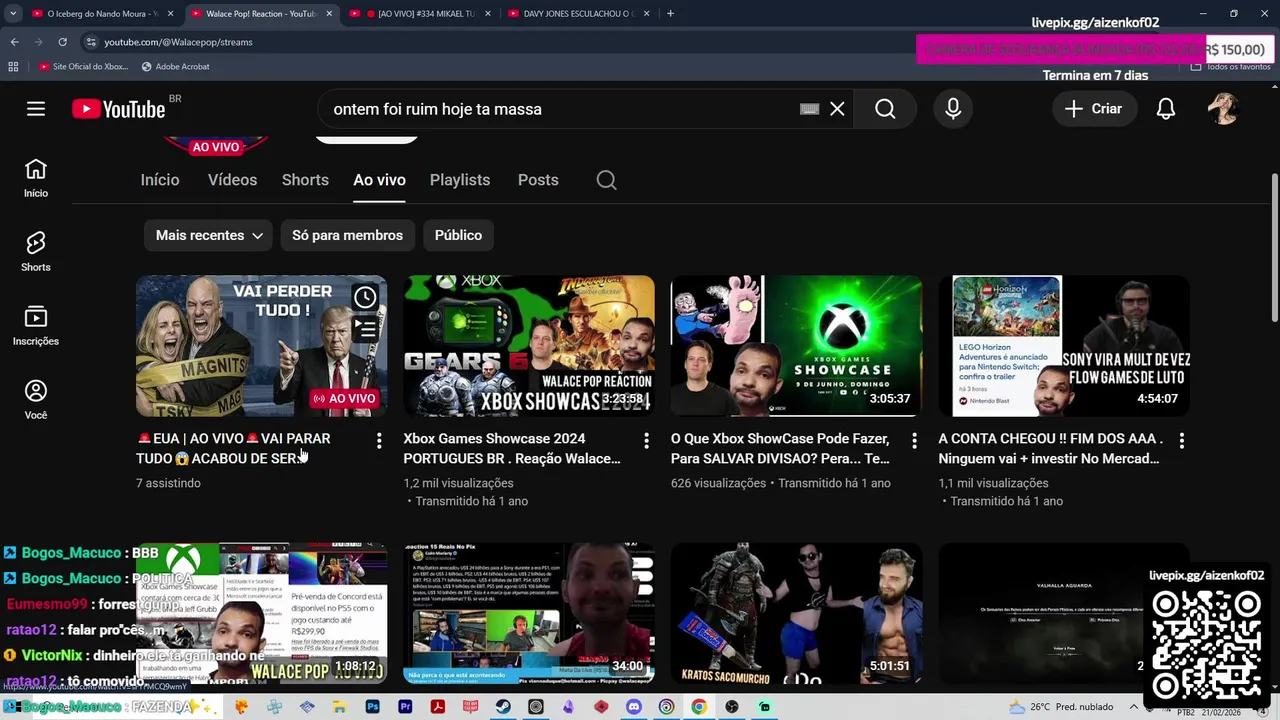Open a new browser tab with plus
Screen dimensions: 1280x720
pyautogui.click(x=670, y=14)
